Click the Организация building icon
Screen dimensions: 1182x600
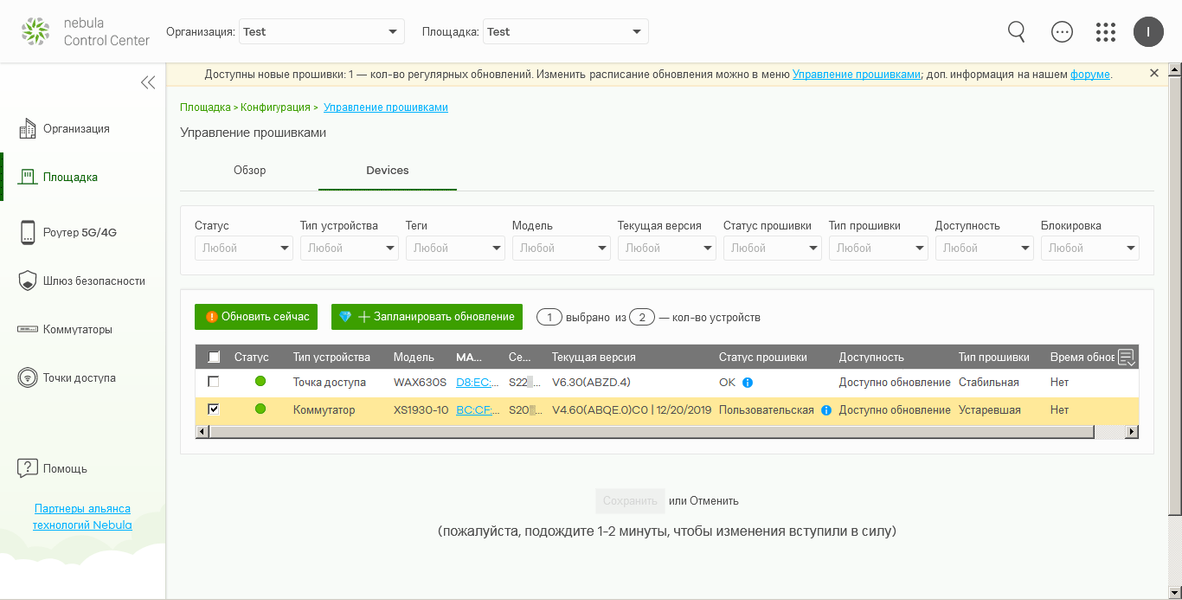pyautogui.click(x=27, y=128)
